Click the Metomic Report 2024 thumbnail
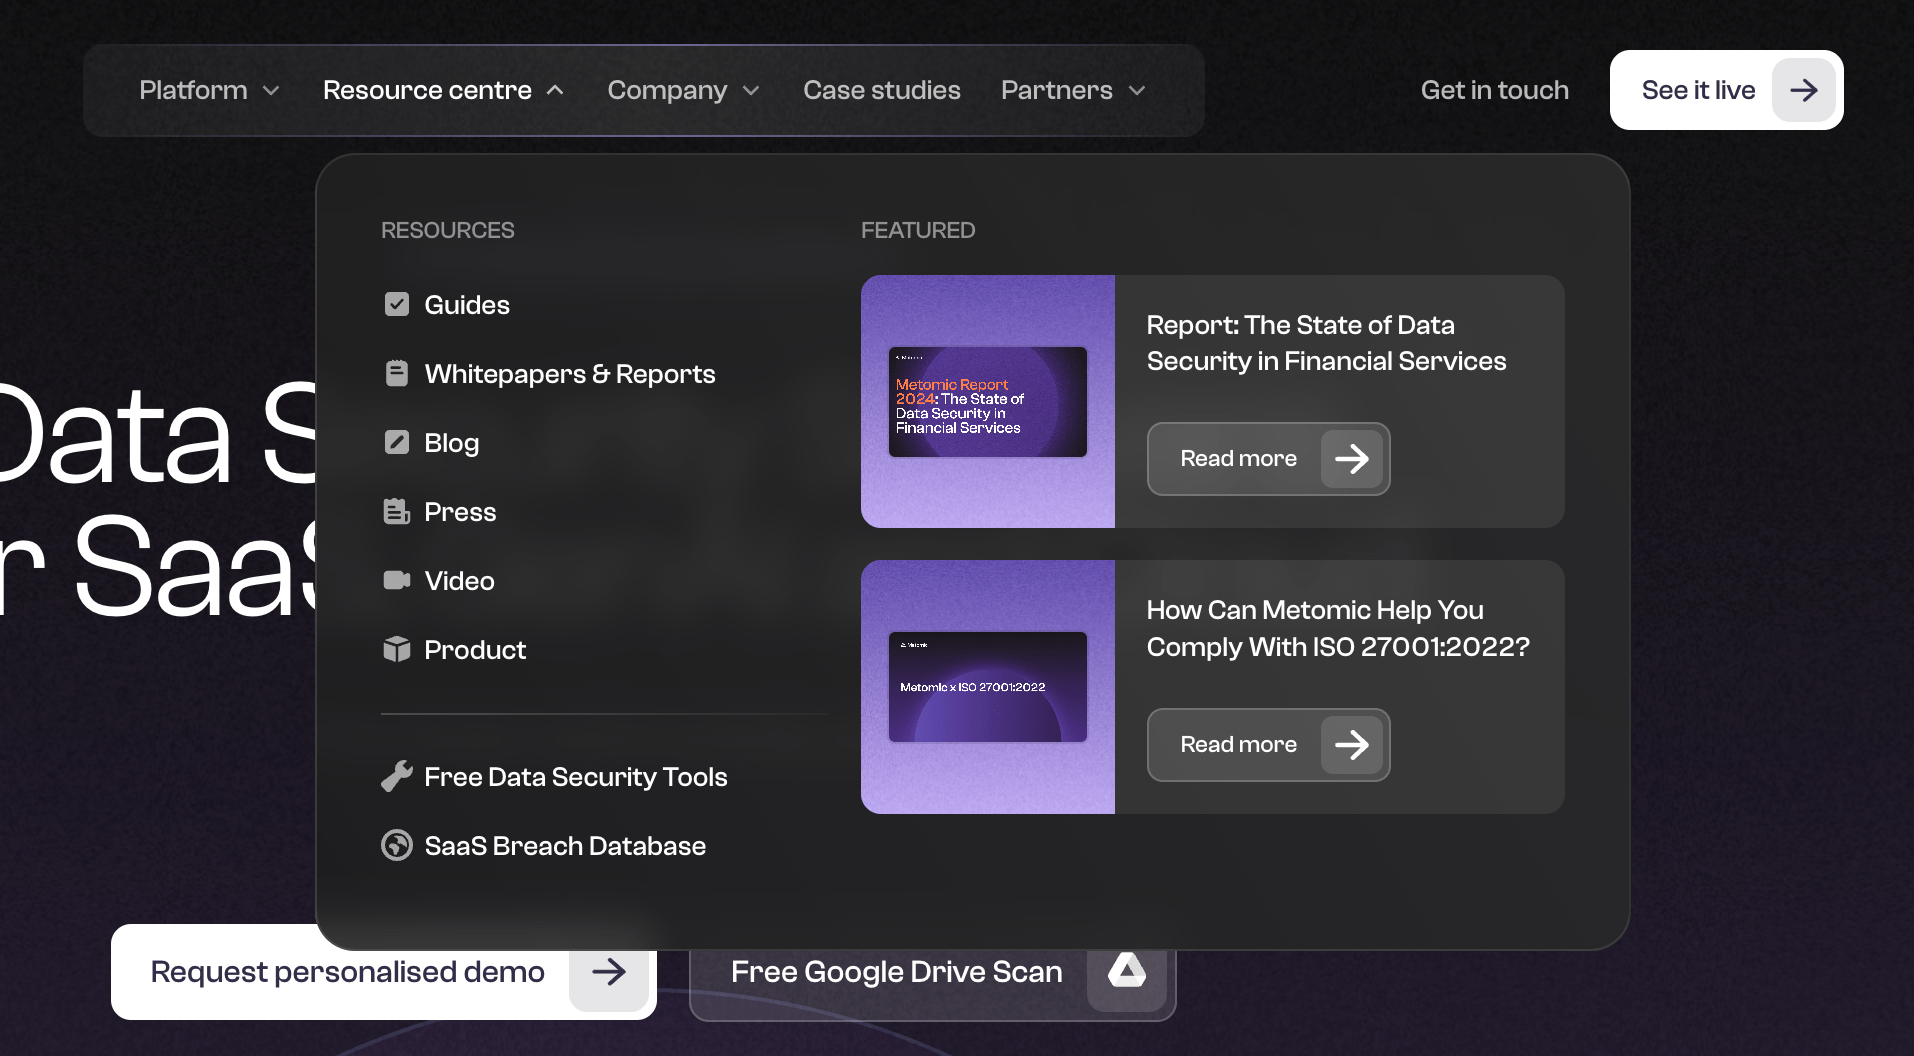Viewport: 1914px width, 1056px height. click(x=986, y=401)
